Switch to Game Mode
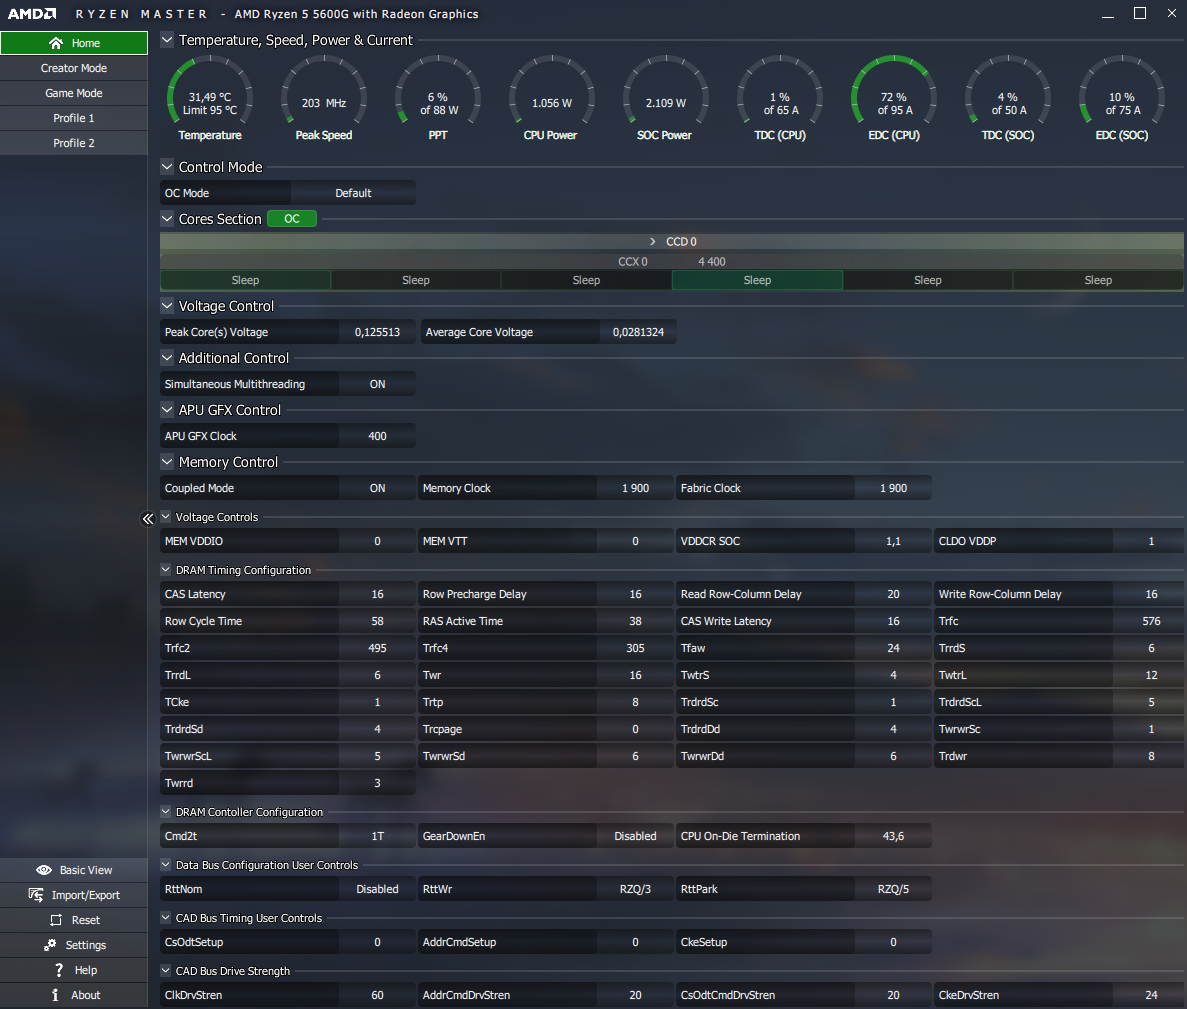Image resolution: width=1187 pixels, height=1009 pixels. [x=74, y=93]
